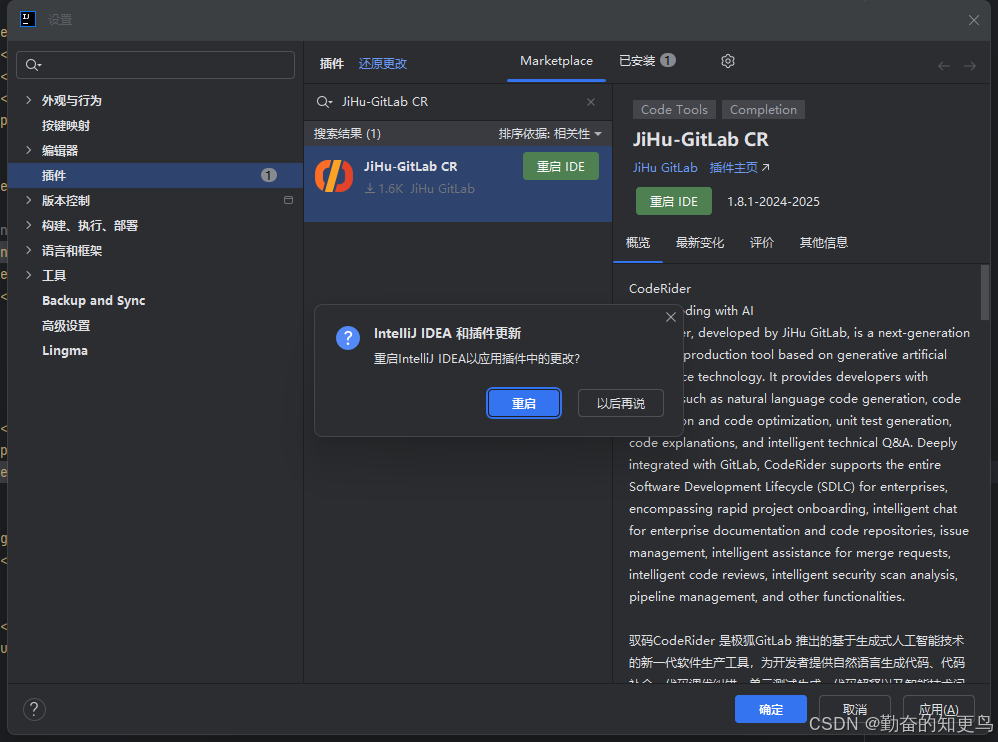Click the plugins update count badge
The height and width of the screenshot is (742, 998).
click(x=269, y=175)
